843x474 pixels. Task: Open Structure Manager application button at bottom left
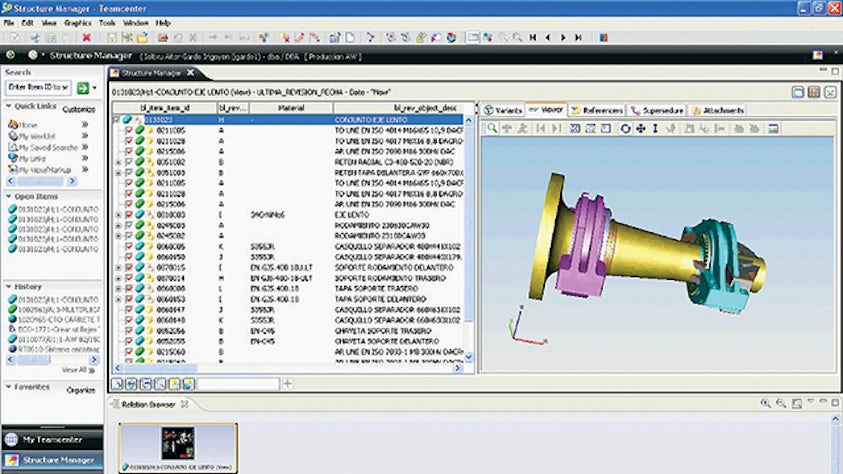tap(52, 460)
